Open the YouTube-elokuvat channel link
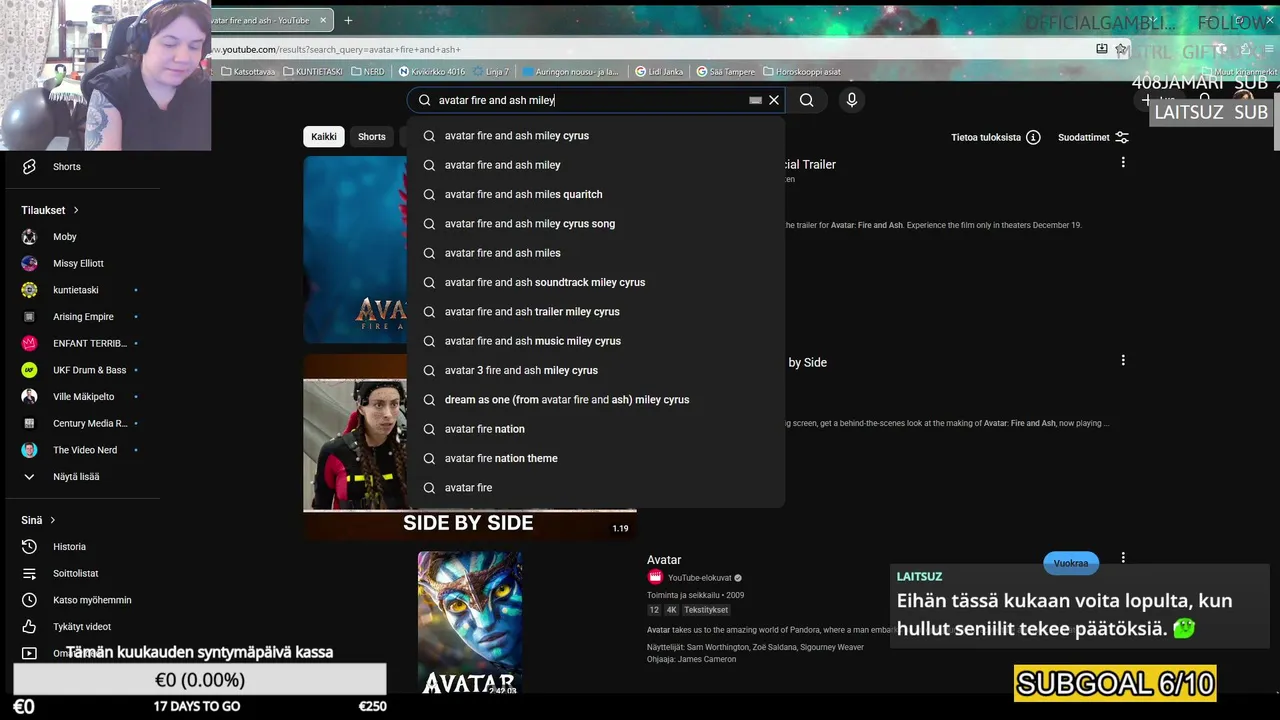The image size is (1280, 720). coord(699,577)
